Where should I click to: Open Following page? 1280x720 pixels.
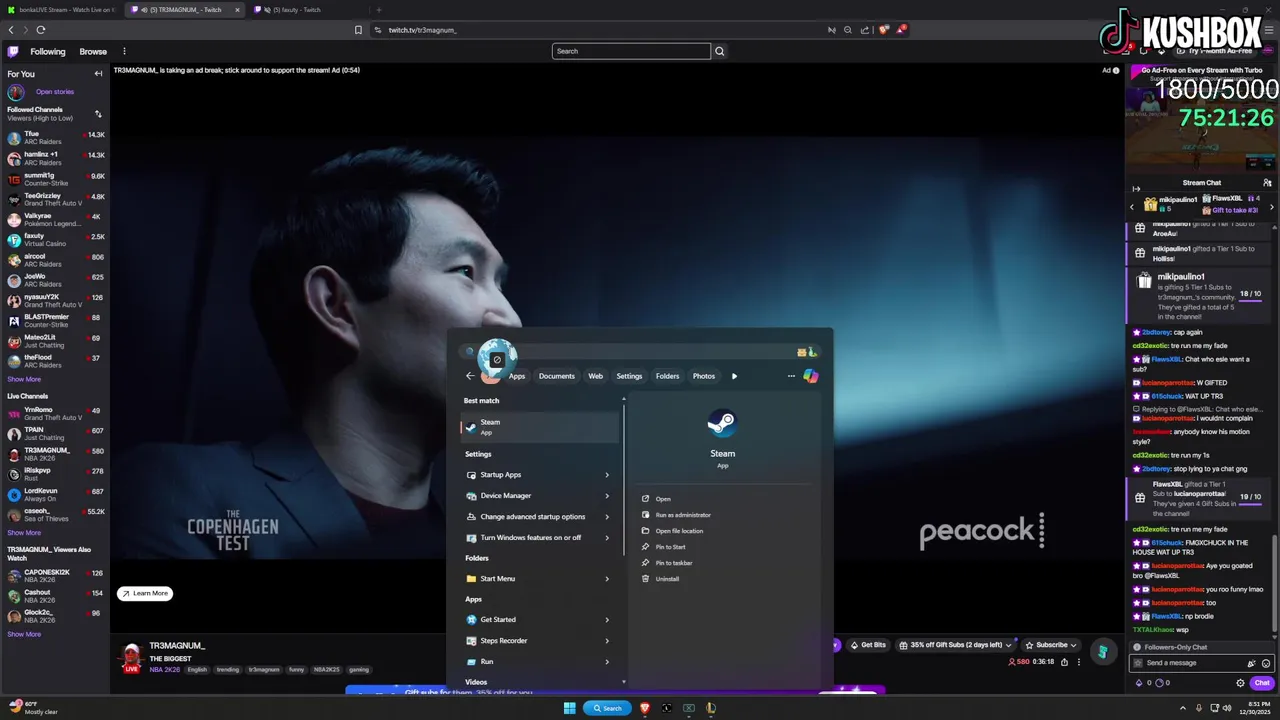coord(47,51)
